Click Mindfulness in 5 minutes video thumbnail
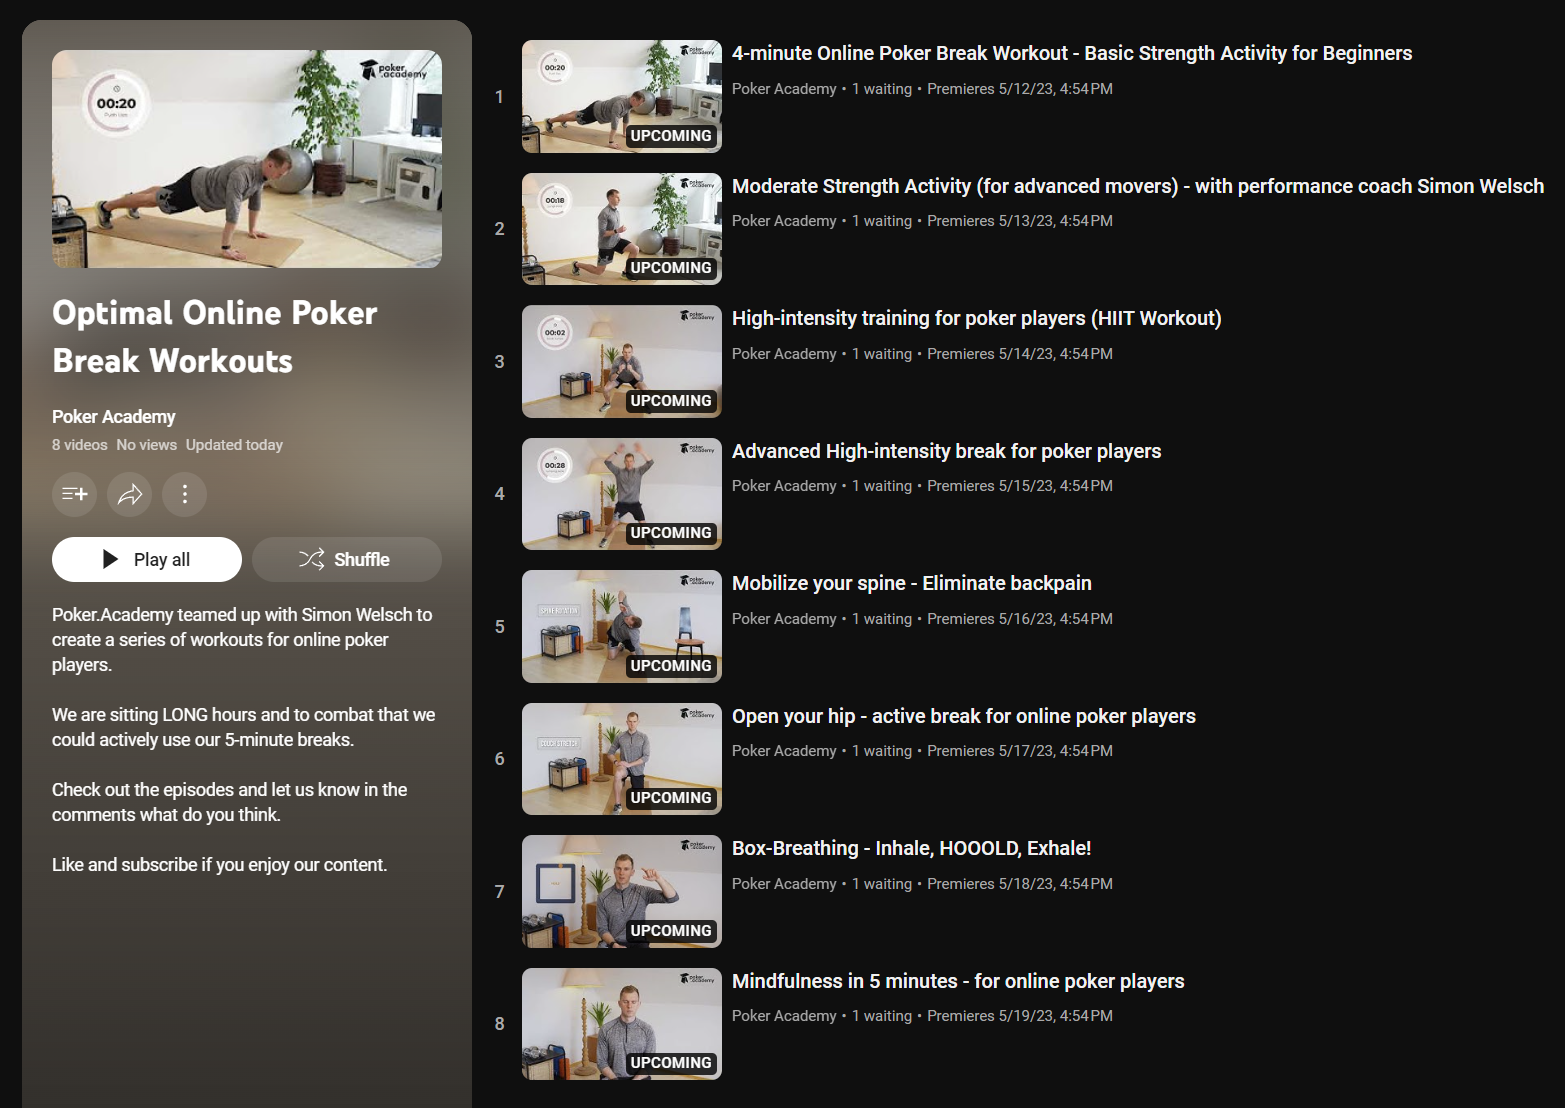 pos(621,1023)
